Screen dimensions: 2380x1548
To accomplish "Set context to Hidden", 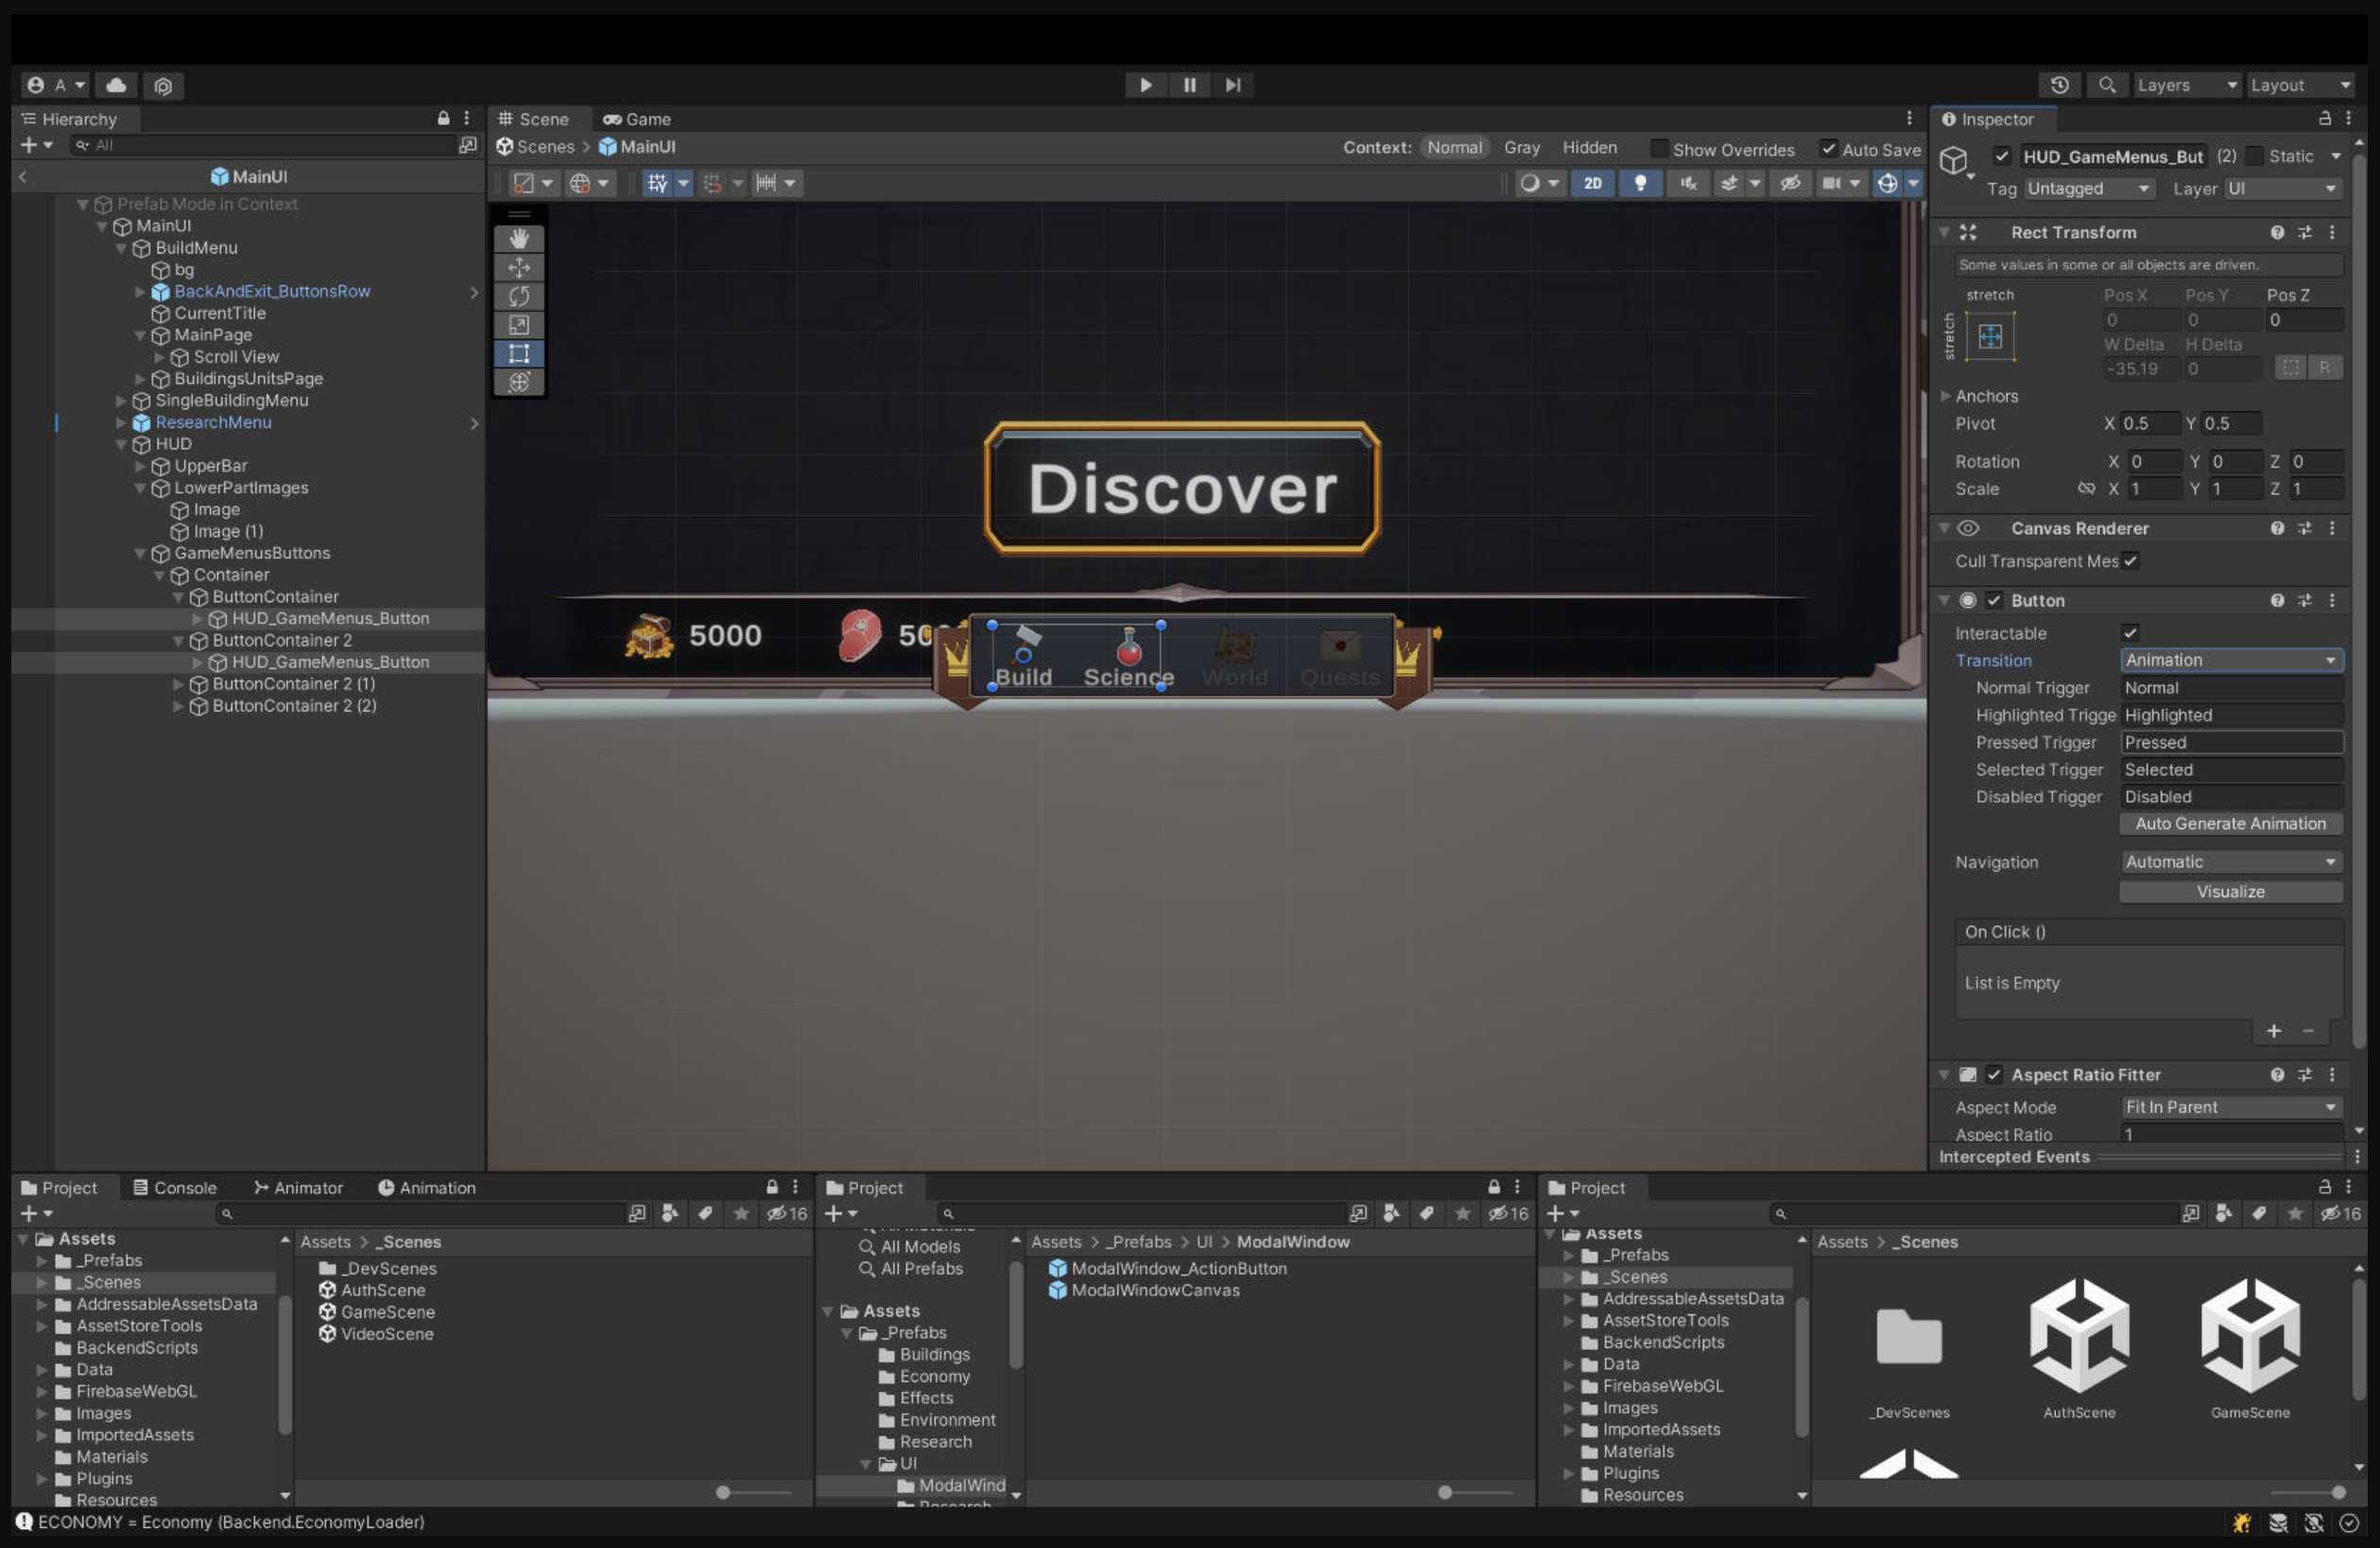I will pos(1589,147).
